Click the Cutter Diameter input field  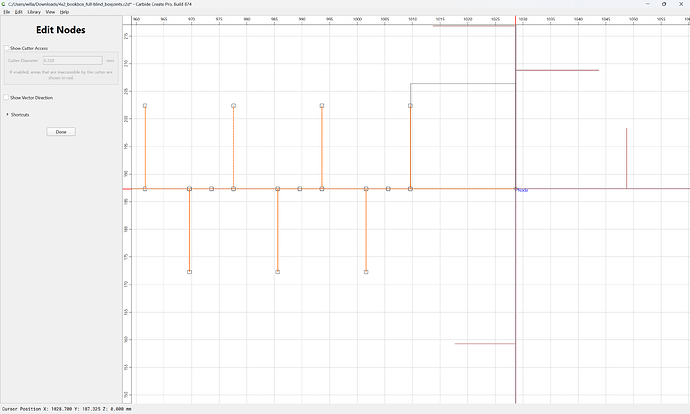coord(73,60)
